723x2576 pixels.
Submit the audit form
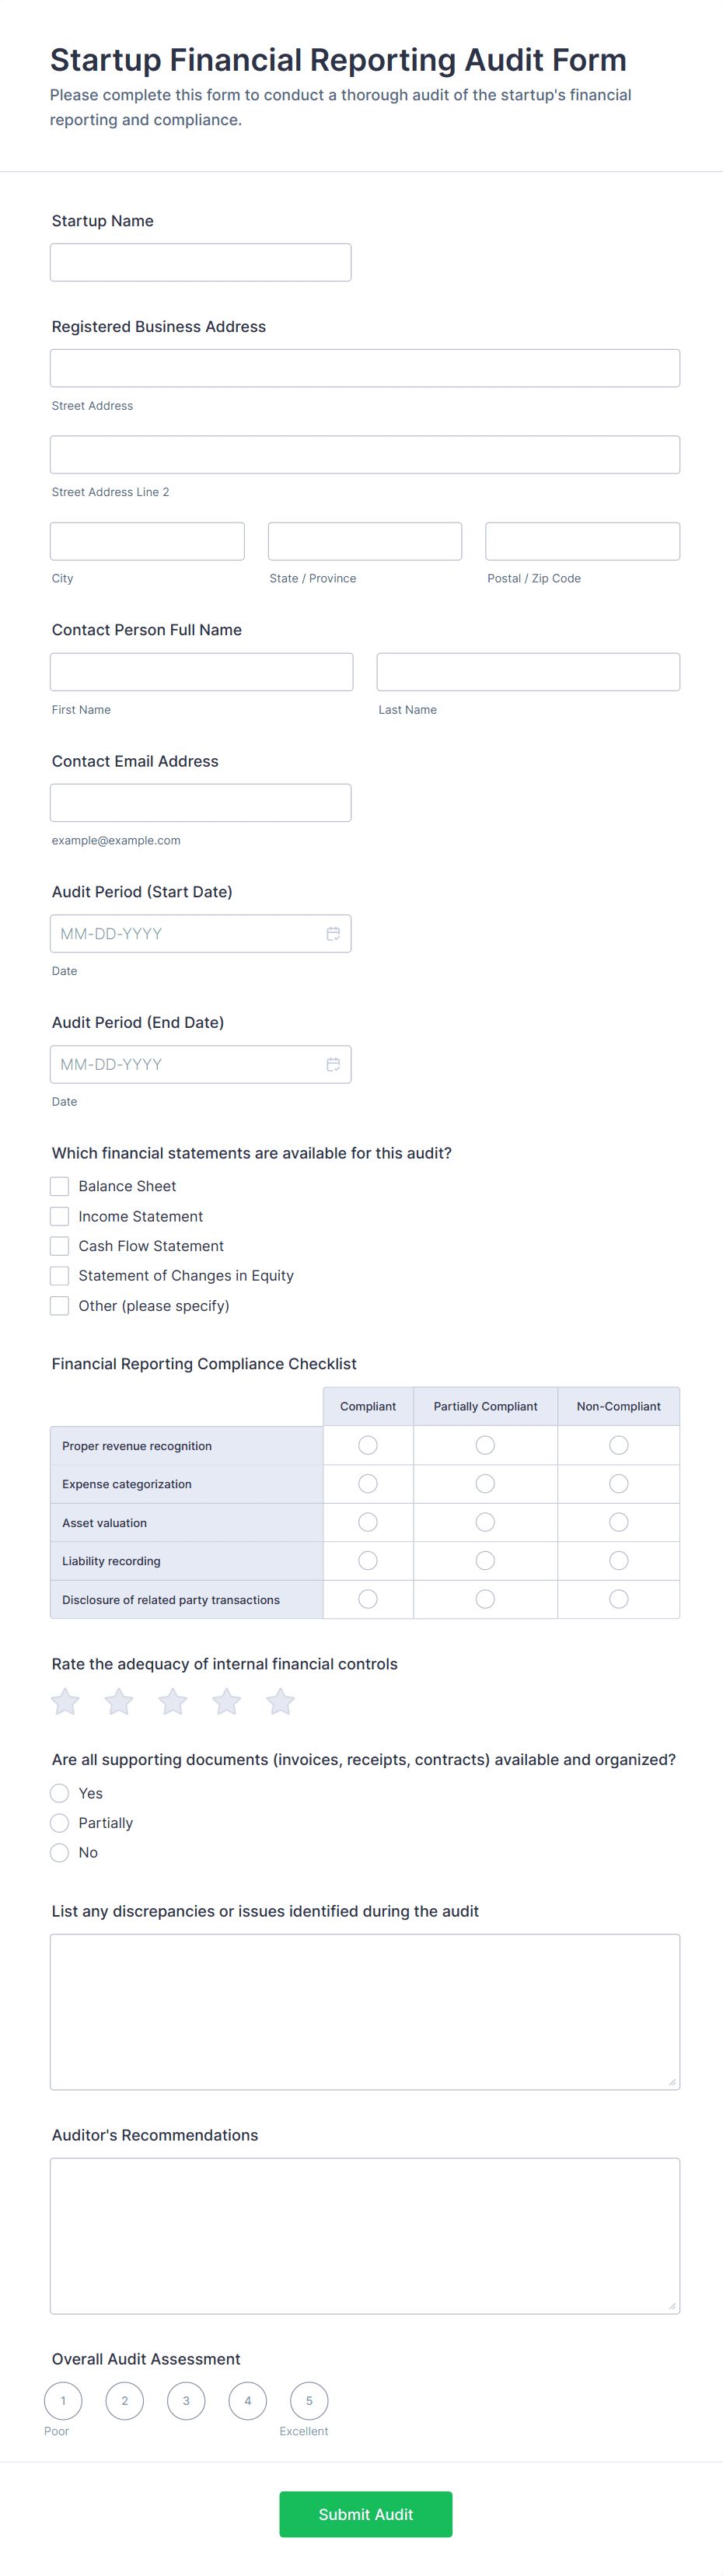(x=365, y=2514)
